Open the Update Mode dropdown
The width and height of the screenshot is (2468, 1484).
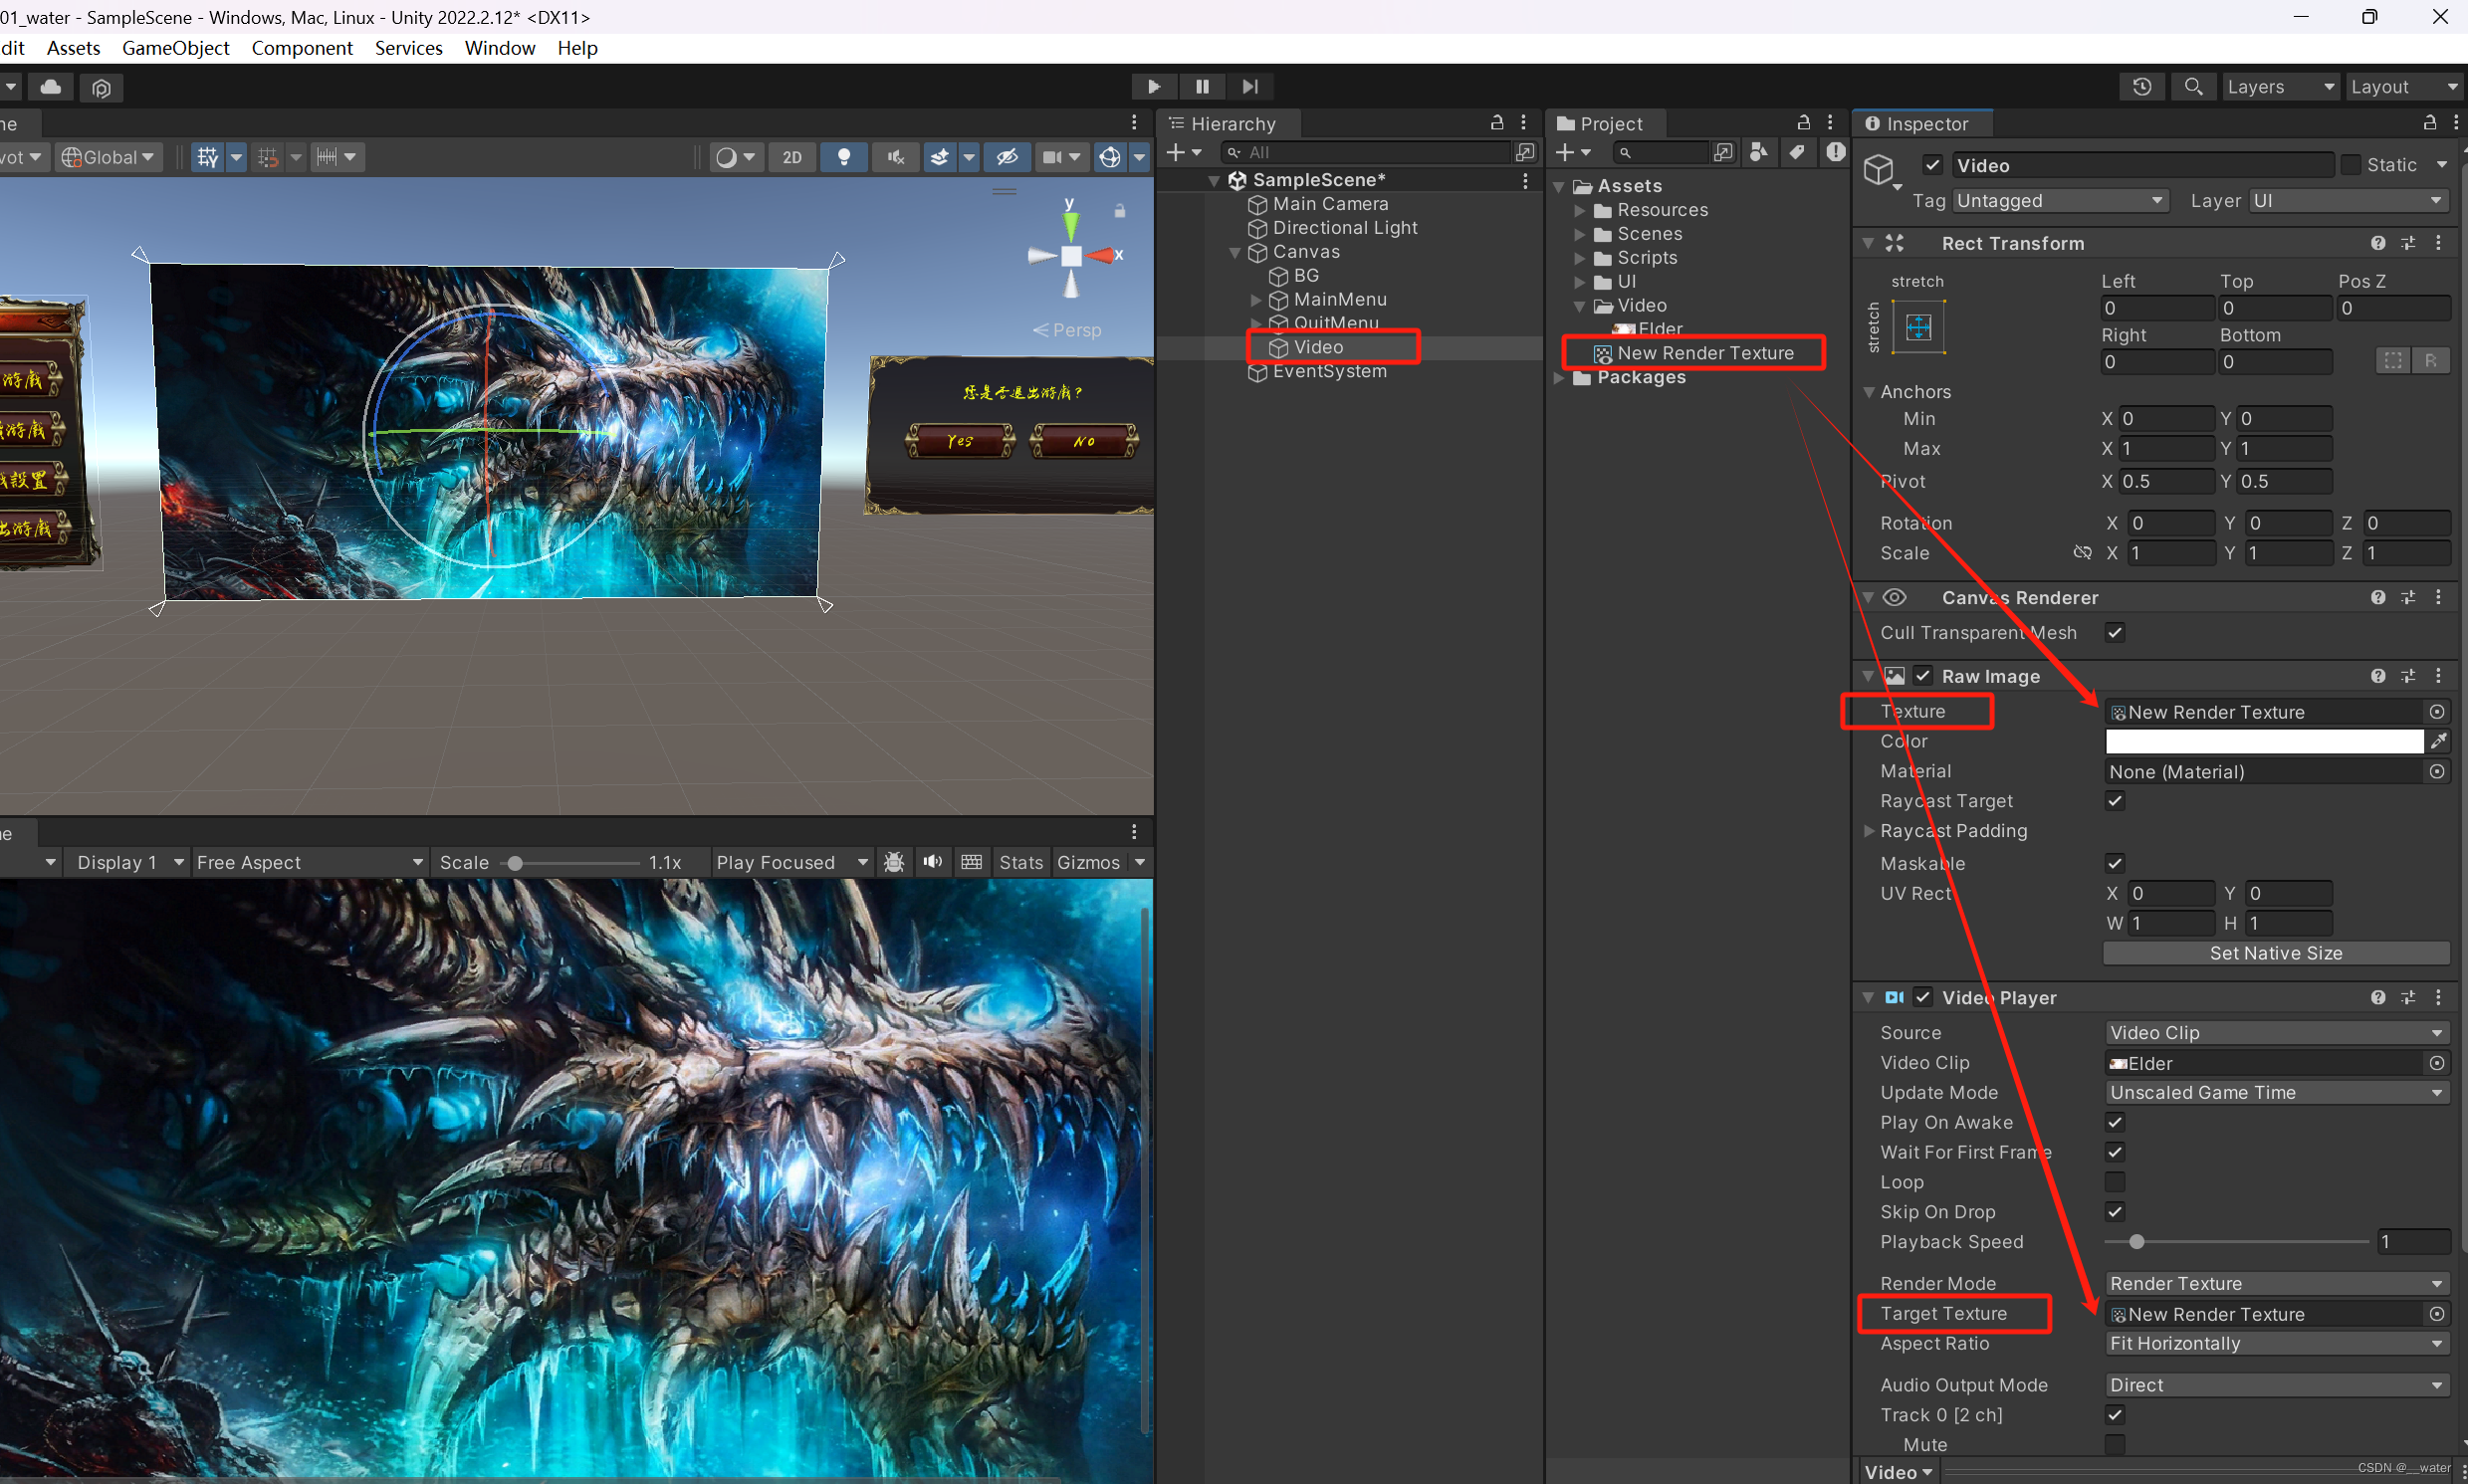pyautogui.click(x=2276, y=1093)
